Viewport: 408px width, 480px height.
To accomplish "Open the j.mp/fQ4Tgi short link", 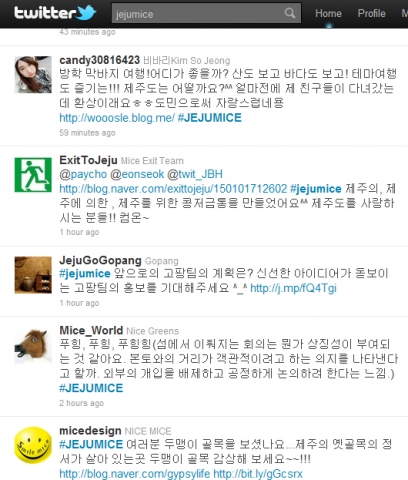I will [293, 288].
